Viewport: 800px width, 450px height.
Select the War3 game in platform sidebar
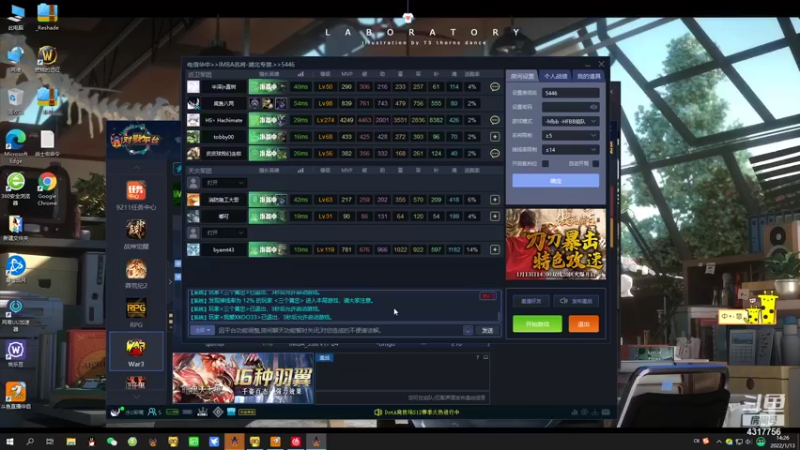click(136, 352)
